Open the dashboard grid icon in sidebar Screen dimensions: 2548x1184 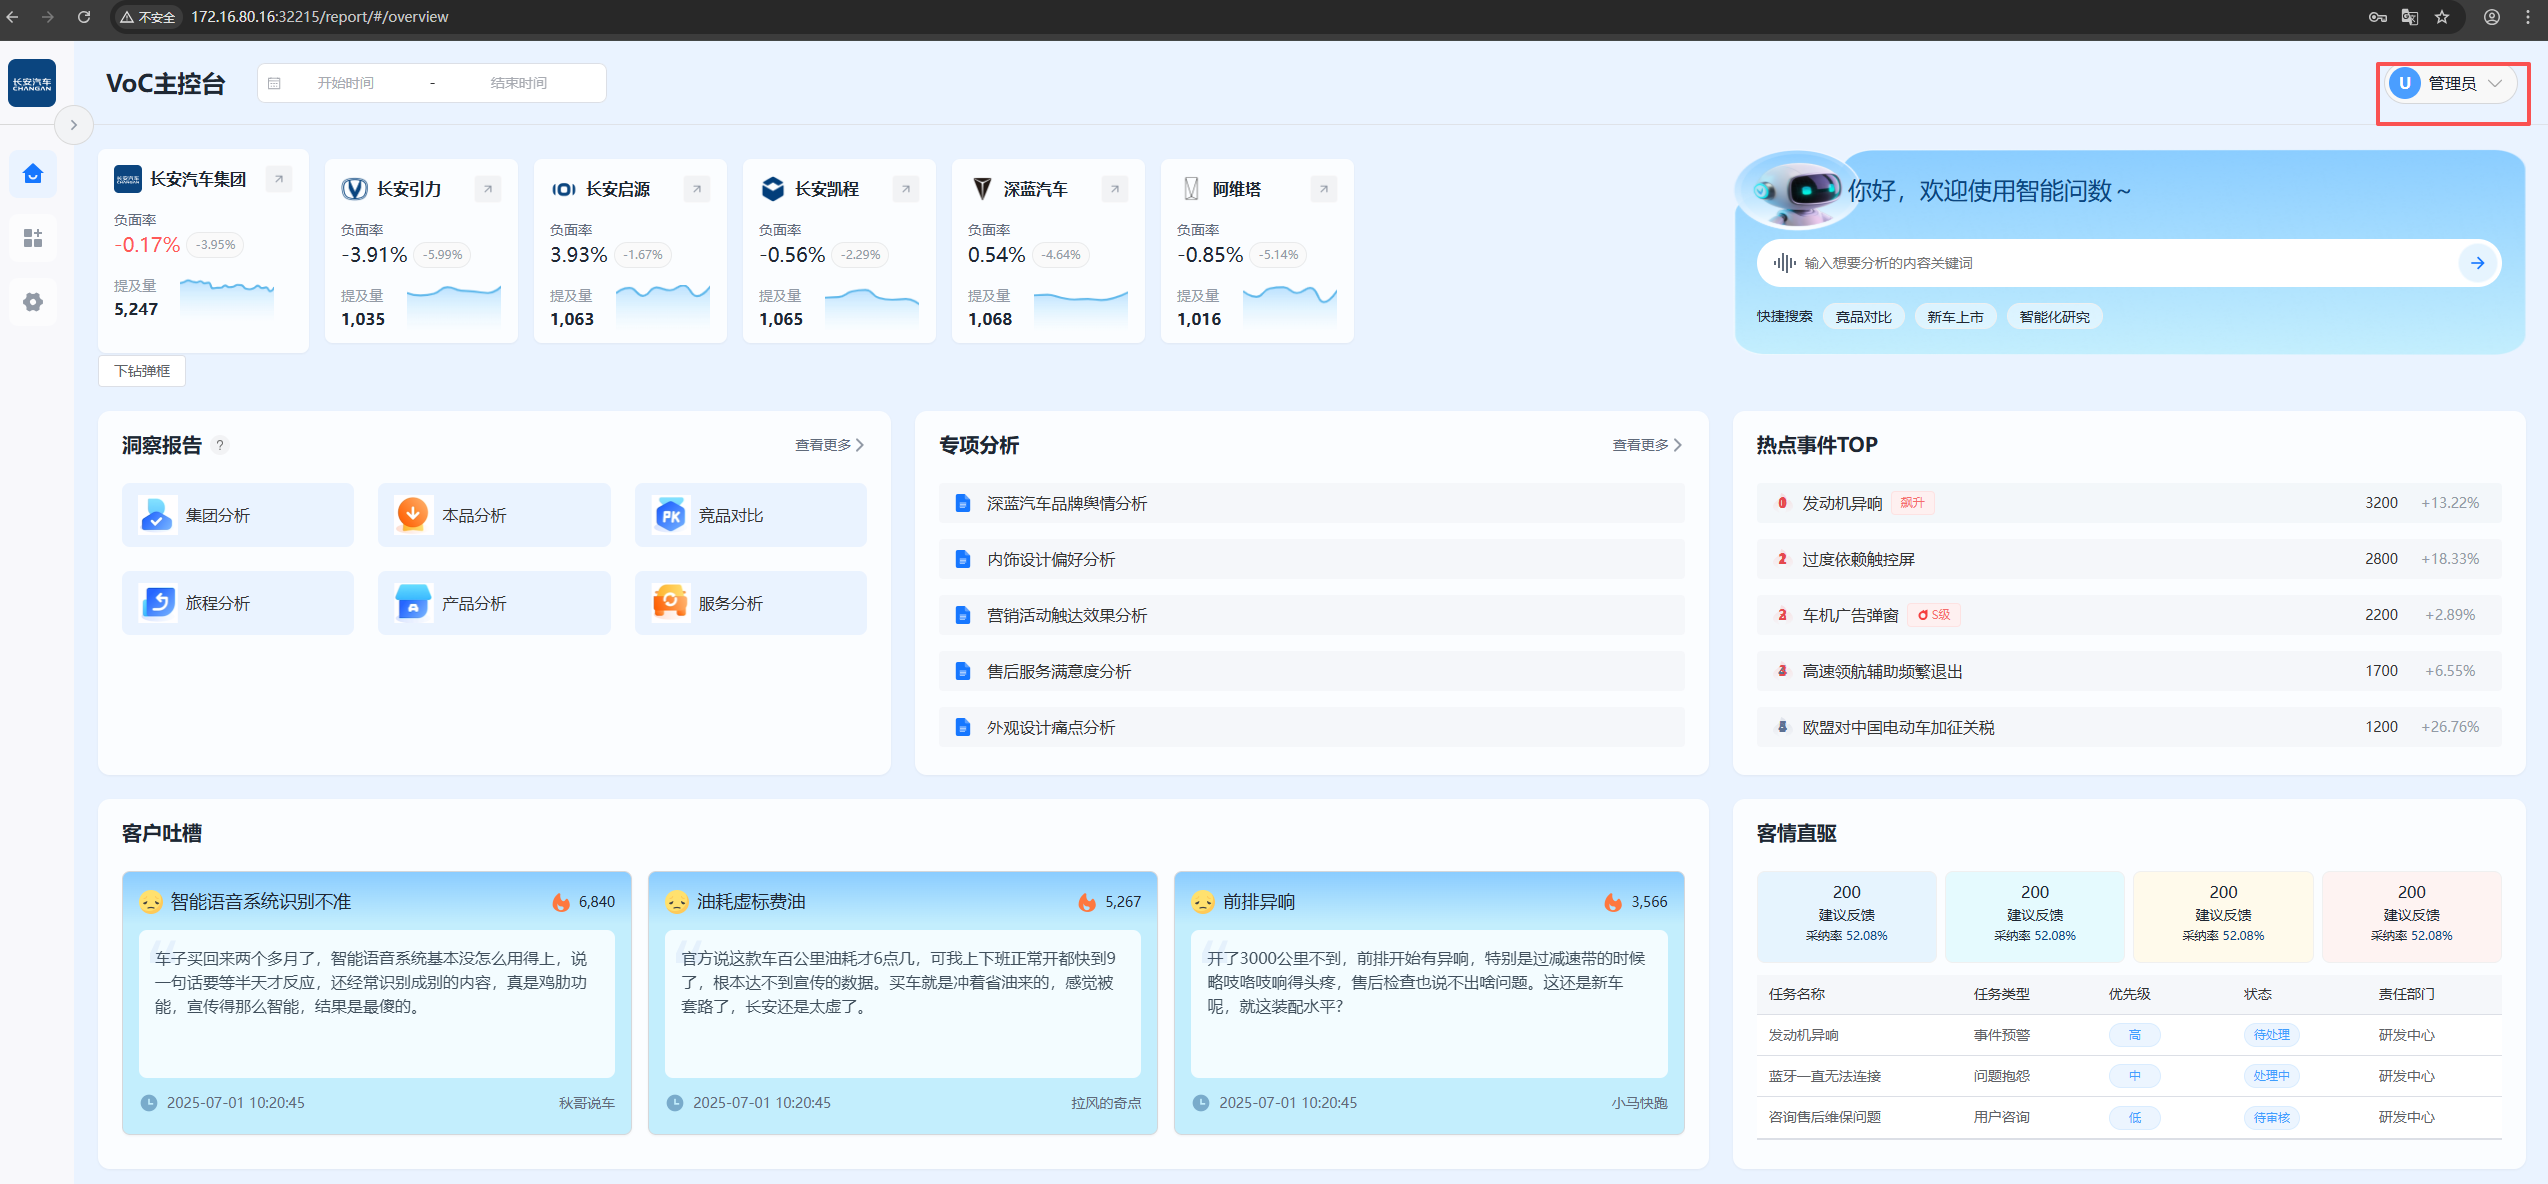33,238
